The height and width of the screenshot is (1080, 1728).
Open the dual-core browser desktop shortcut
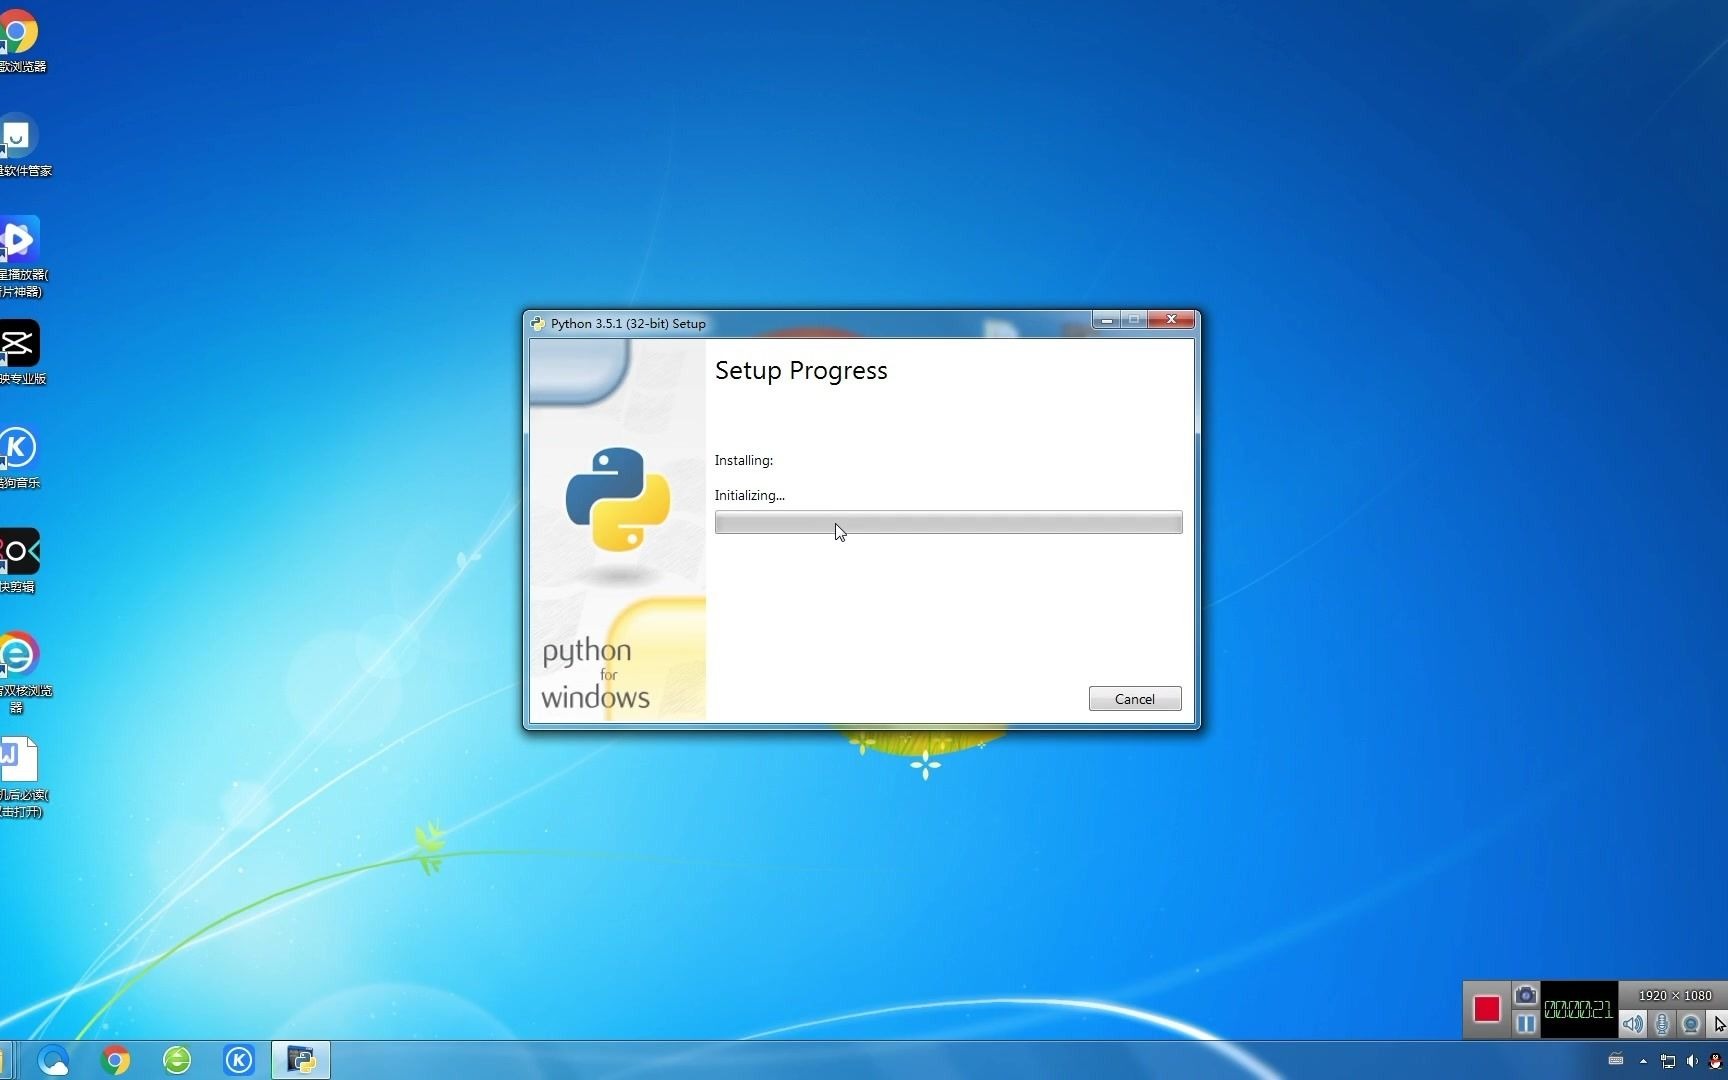20,672
